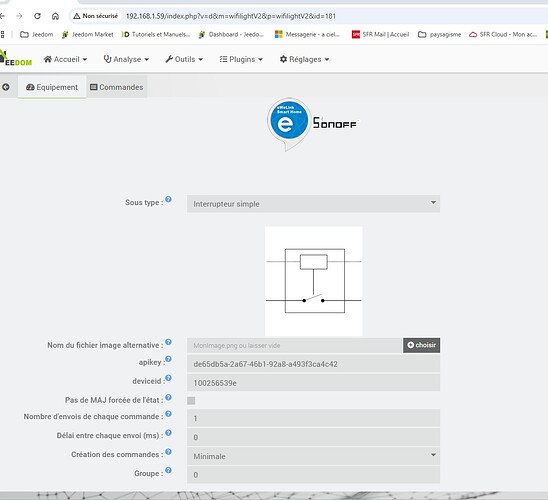This screenshot has height=500, width=548.
Task: Open the paysagisme bookmark folder
Action: click(x=440, y=34)
